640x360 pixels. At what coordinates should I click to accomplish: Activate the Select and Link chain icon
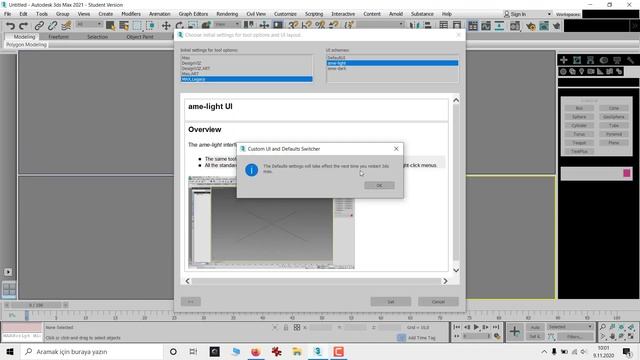(39, 26)
